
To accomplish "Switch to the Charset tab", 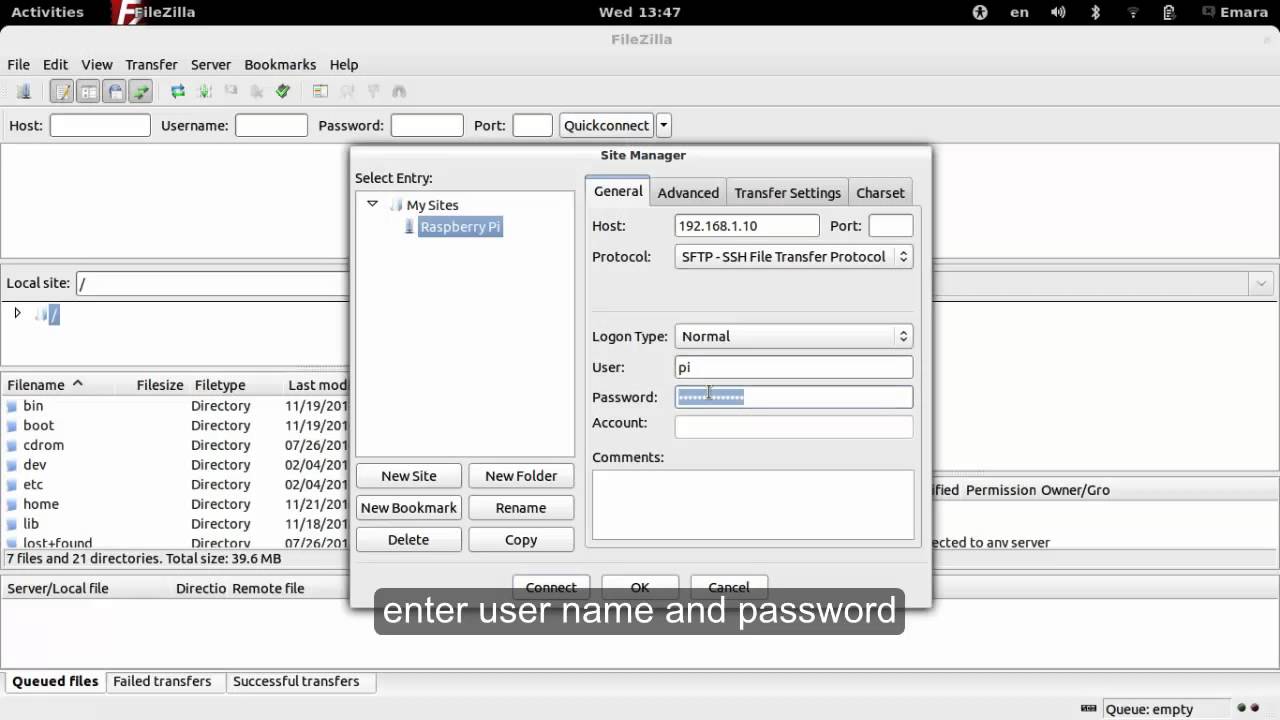I will point(880,193).
